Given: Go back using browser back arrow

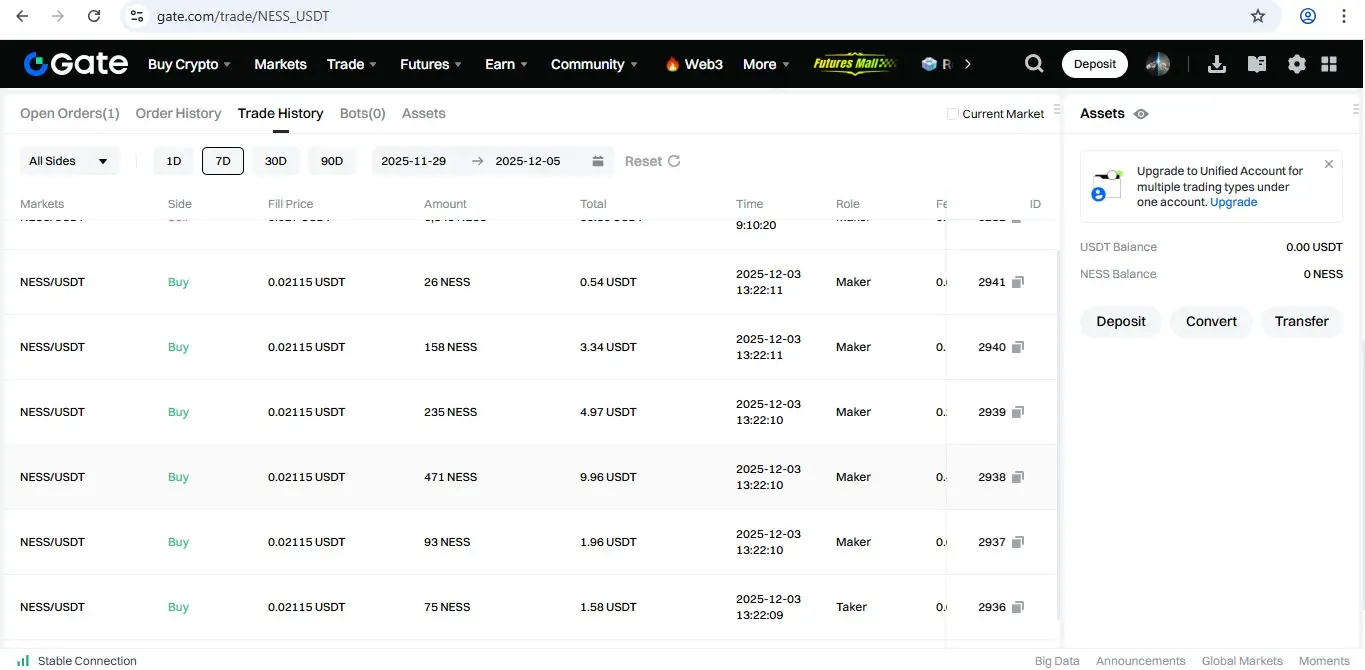Looking at the screenshot, I should (22, 16).
